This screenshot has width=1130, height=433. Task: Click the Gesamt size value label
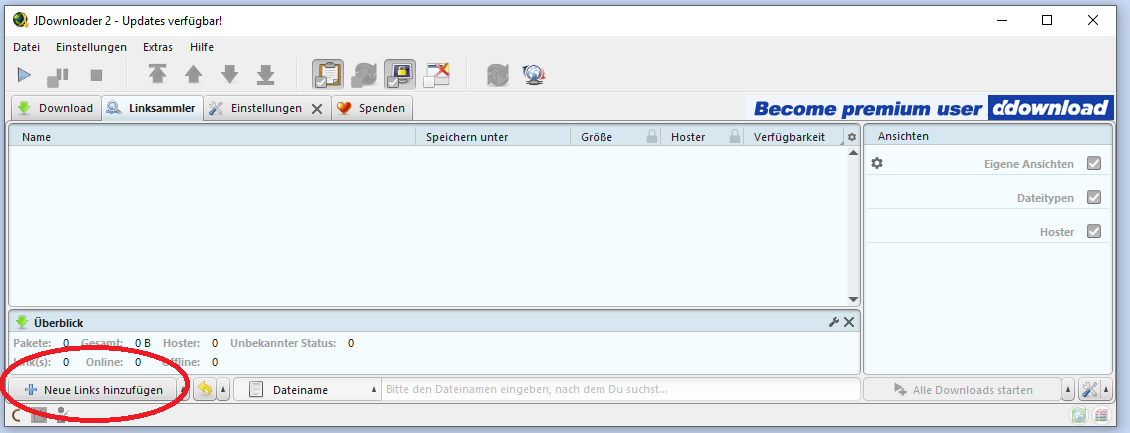(142, 343)
